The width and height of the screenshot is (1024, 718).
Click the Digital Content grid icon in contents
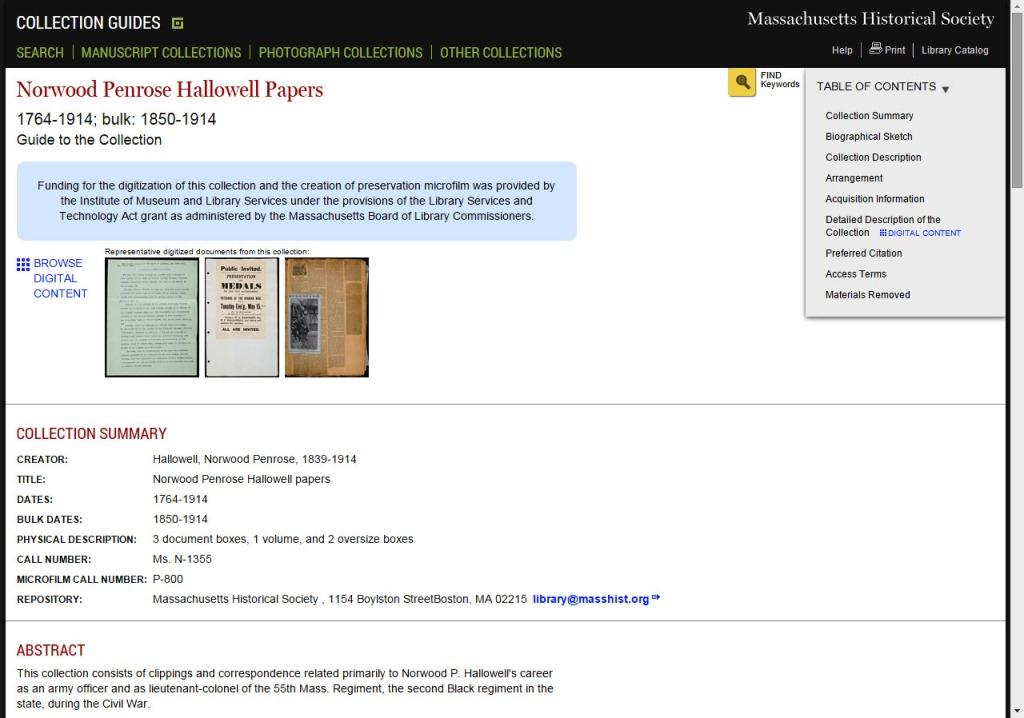pos(883,233)
